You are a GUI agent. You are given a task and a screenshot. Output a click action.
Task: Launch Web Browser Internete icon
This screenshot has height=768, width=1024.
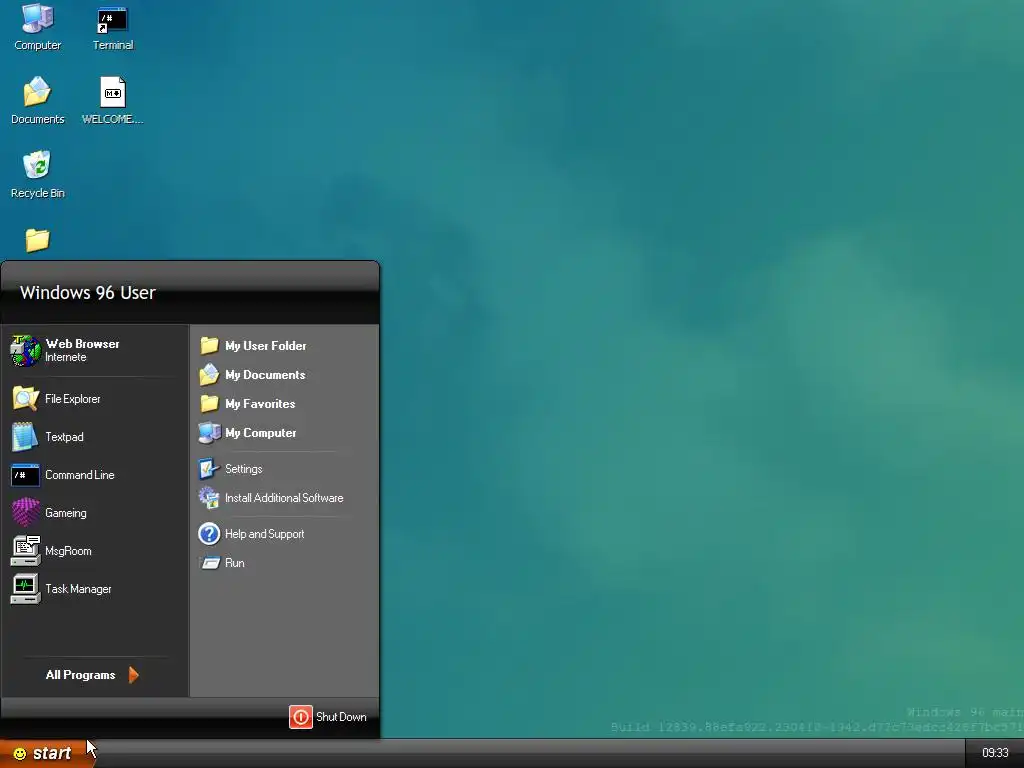[x=25, y=350]
